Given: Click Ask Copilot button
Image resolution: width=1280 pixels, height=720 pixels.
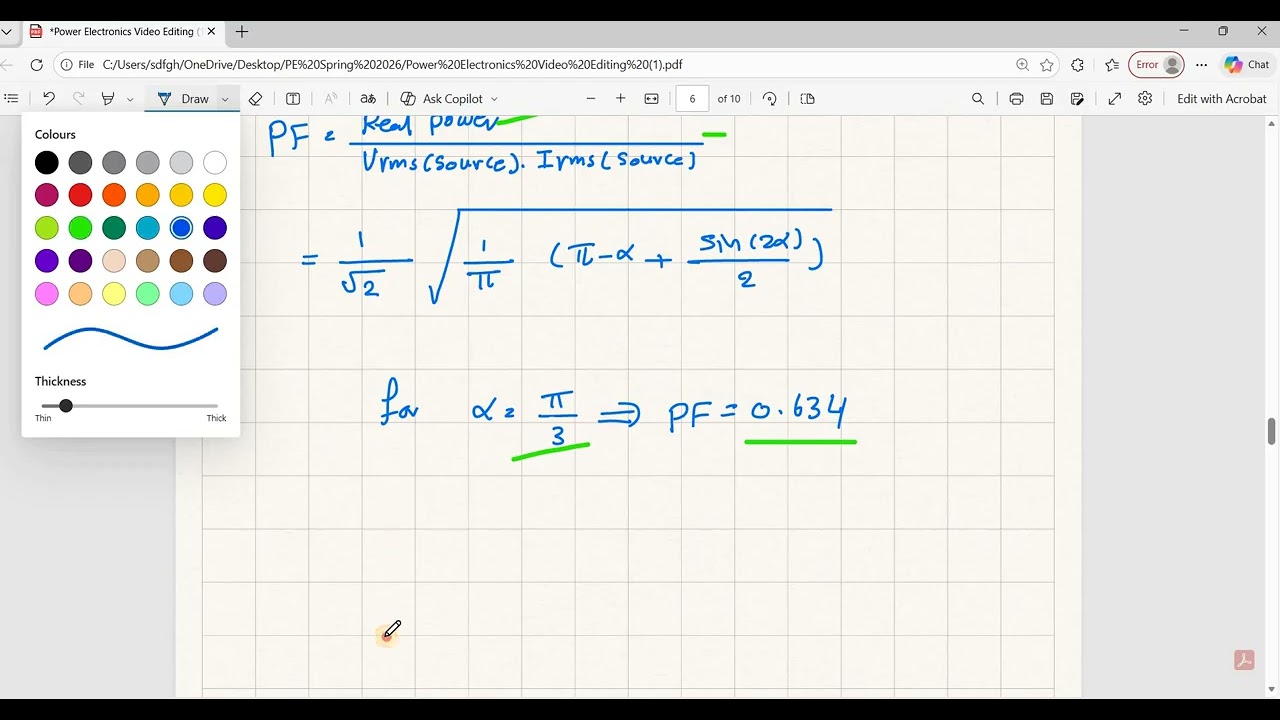Looking at the screenshot, I should (x=449, y=99).
